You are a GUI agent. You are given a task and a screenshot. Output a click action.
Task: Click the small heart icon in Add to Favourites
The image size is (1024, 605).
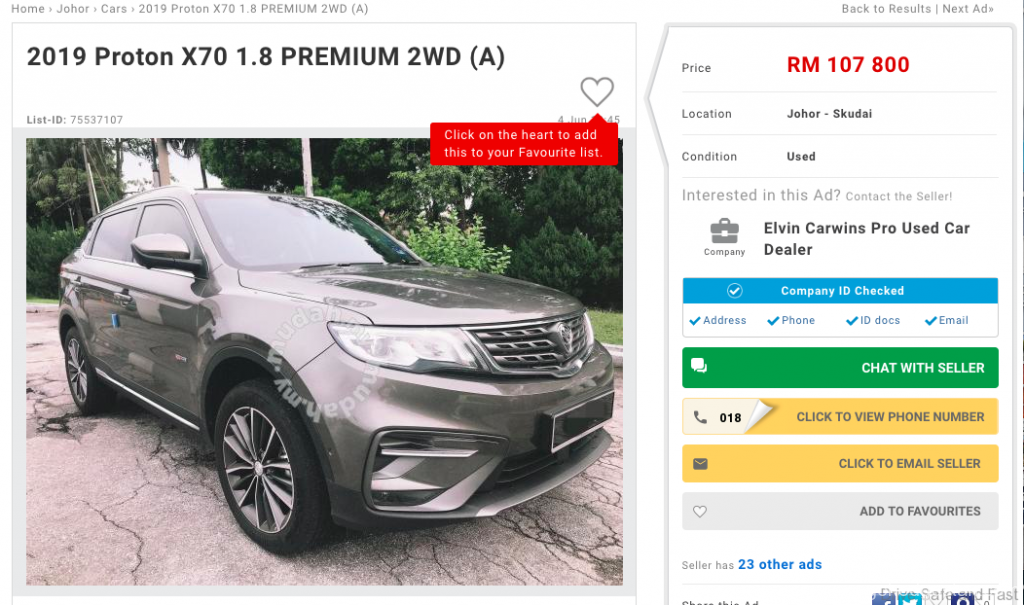[699, 512]
